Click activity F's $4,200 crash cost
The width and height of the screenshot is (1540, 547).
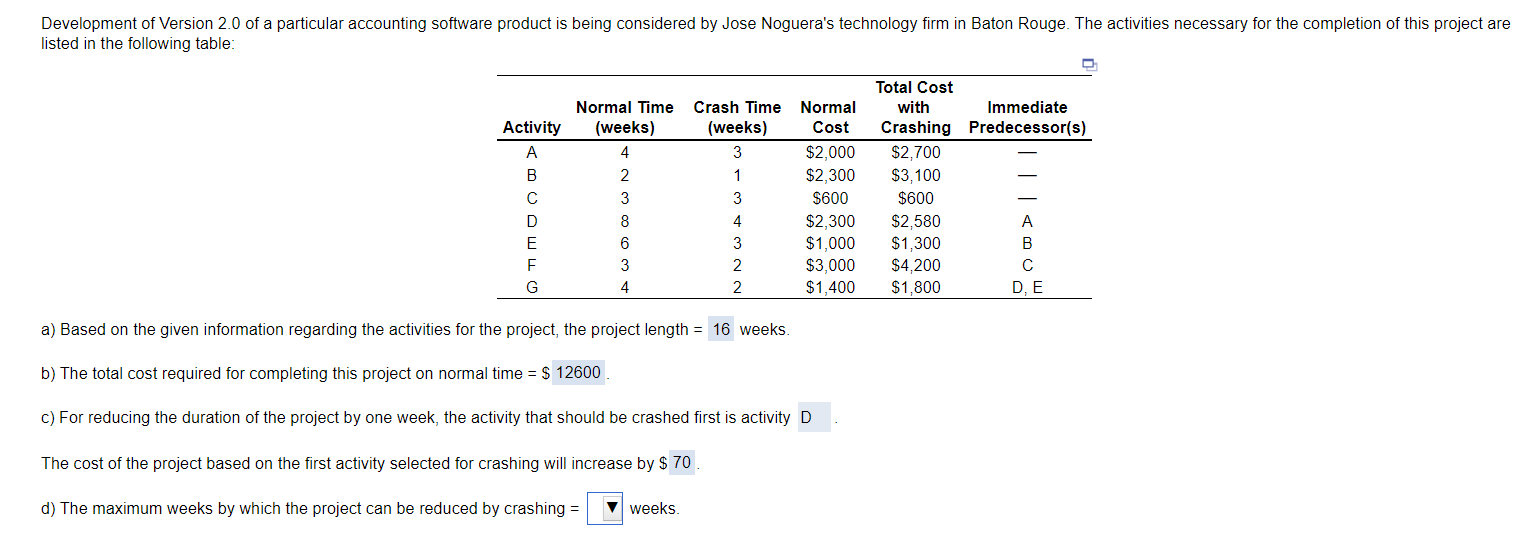click(915, 265)
